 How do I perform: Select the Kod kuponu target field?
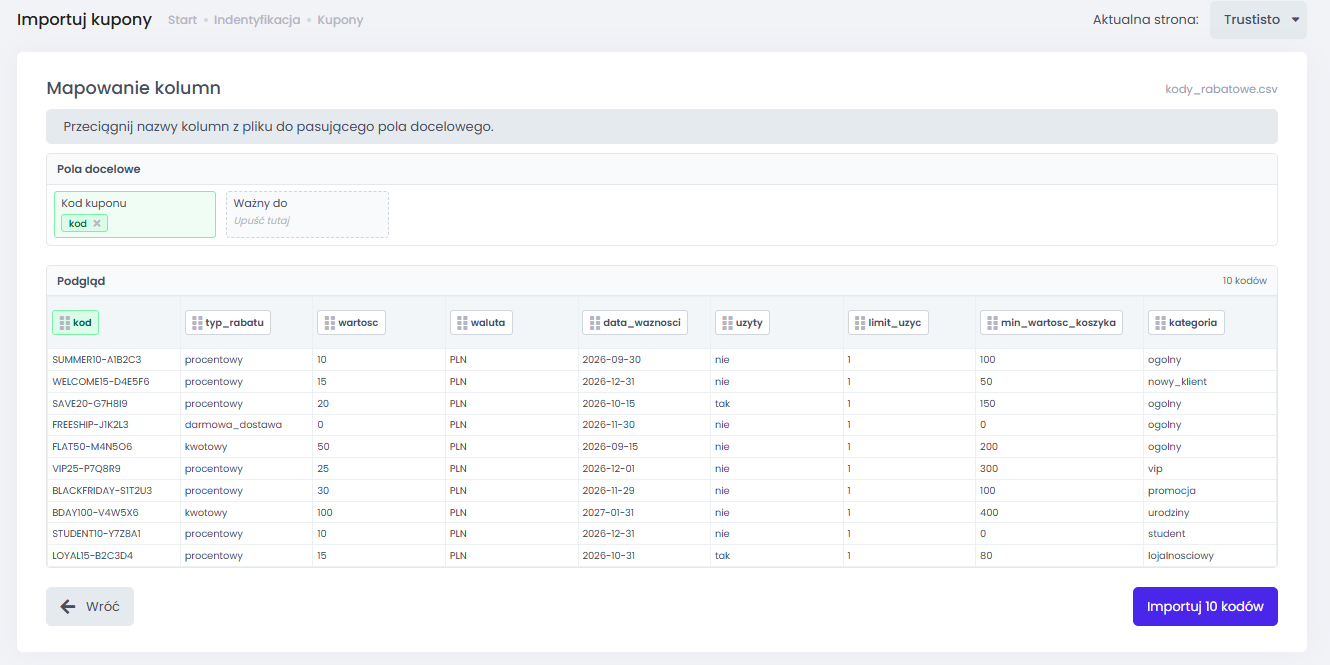pyautogui.click(x=135, y=214)
